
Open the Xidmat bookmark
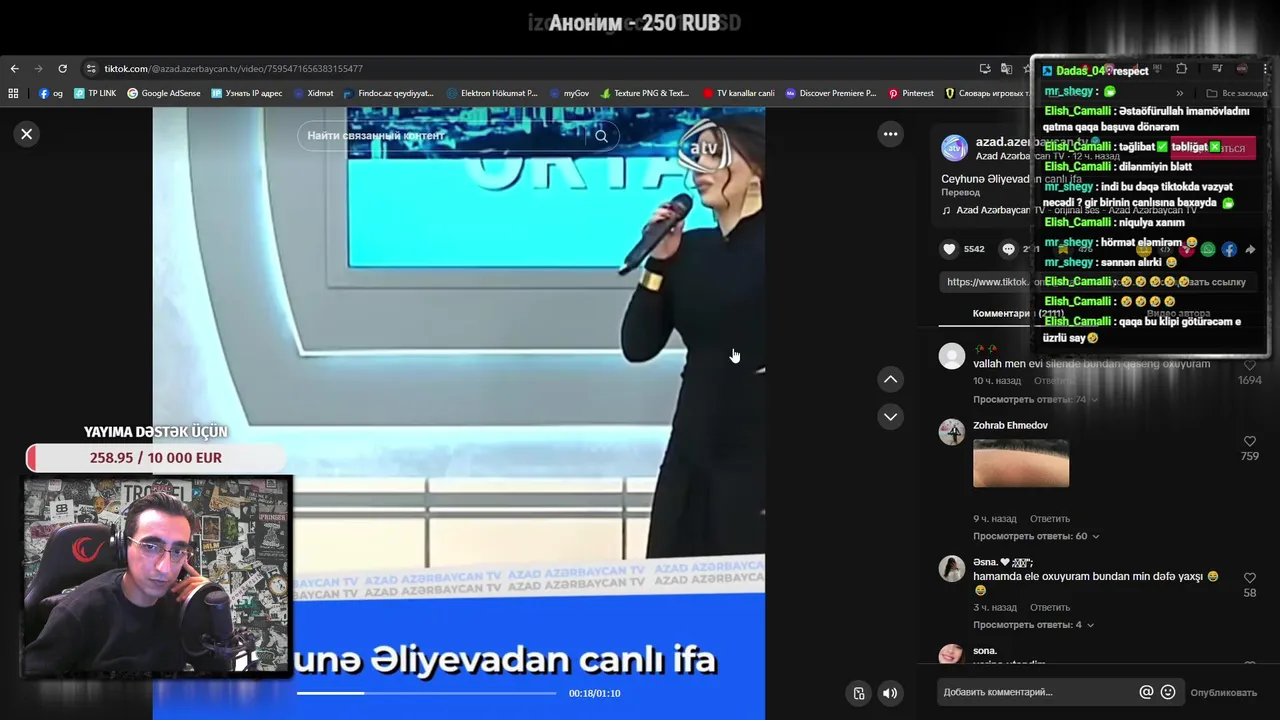(314, 93)
